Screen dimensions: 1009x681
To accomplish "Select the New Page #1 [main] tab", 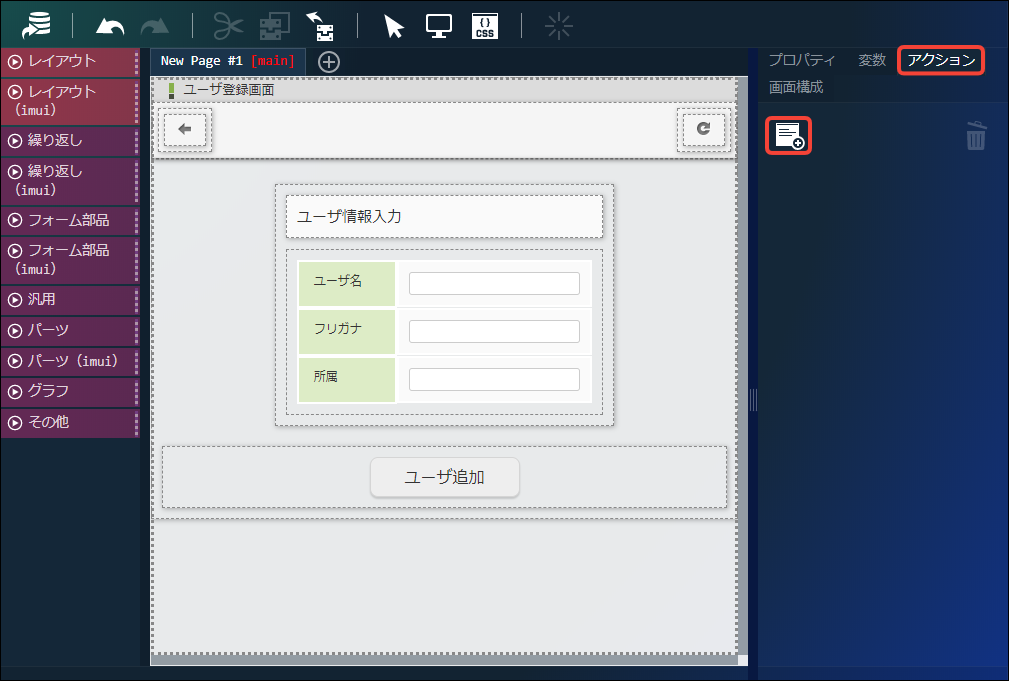I will [x=227, y=61].
